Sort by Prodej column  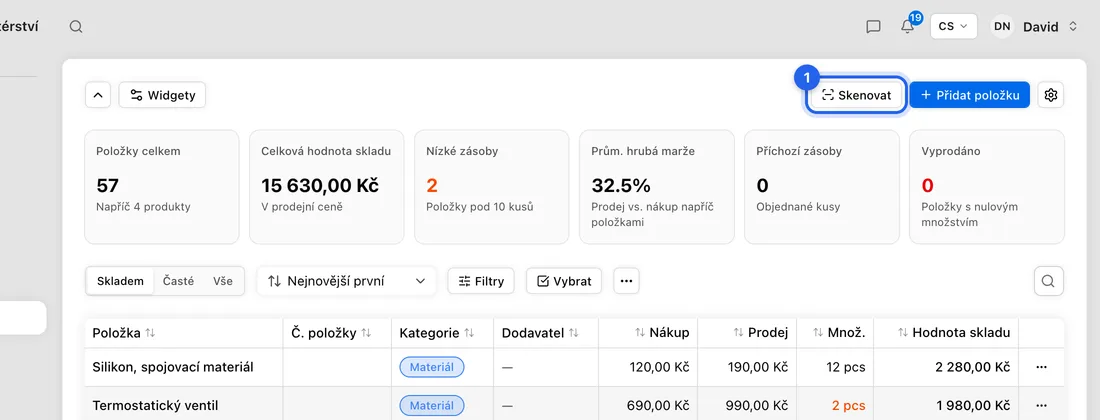click(760, 333)
